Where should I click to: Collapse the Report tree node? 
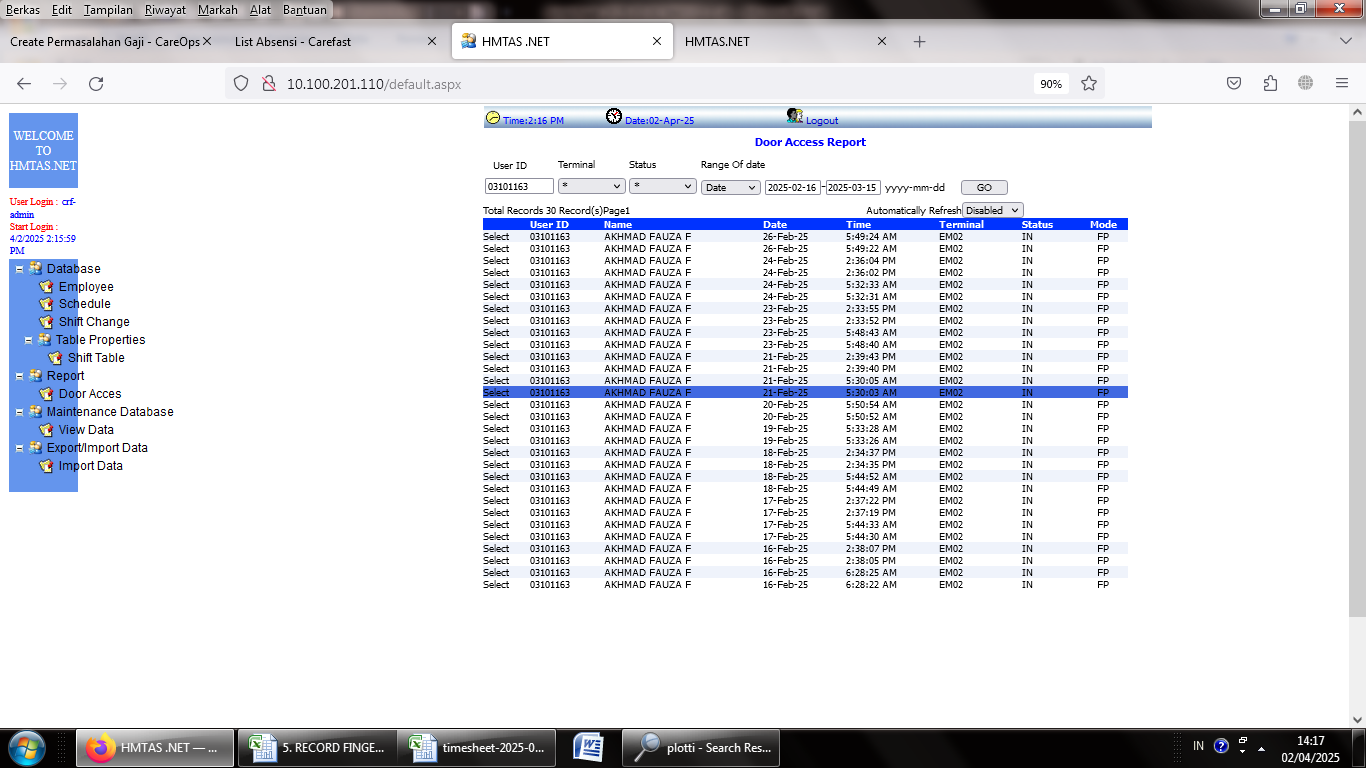[20, 377]
